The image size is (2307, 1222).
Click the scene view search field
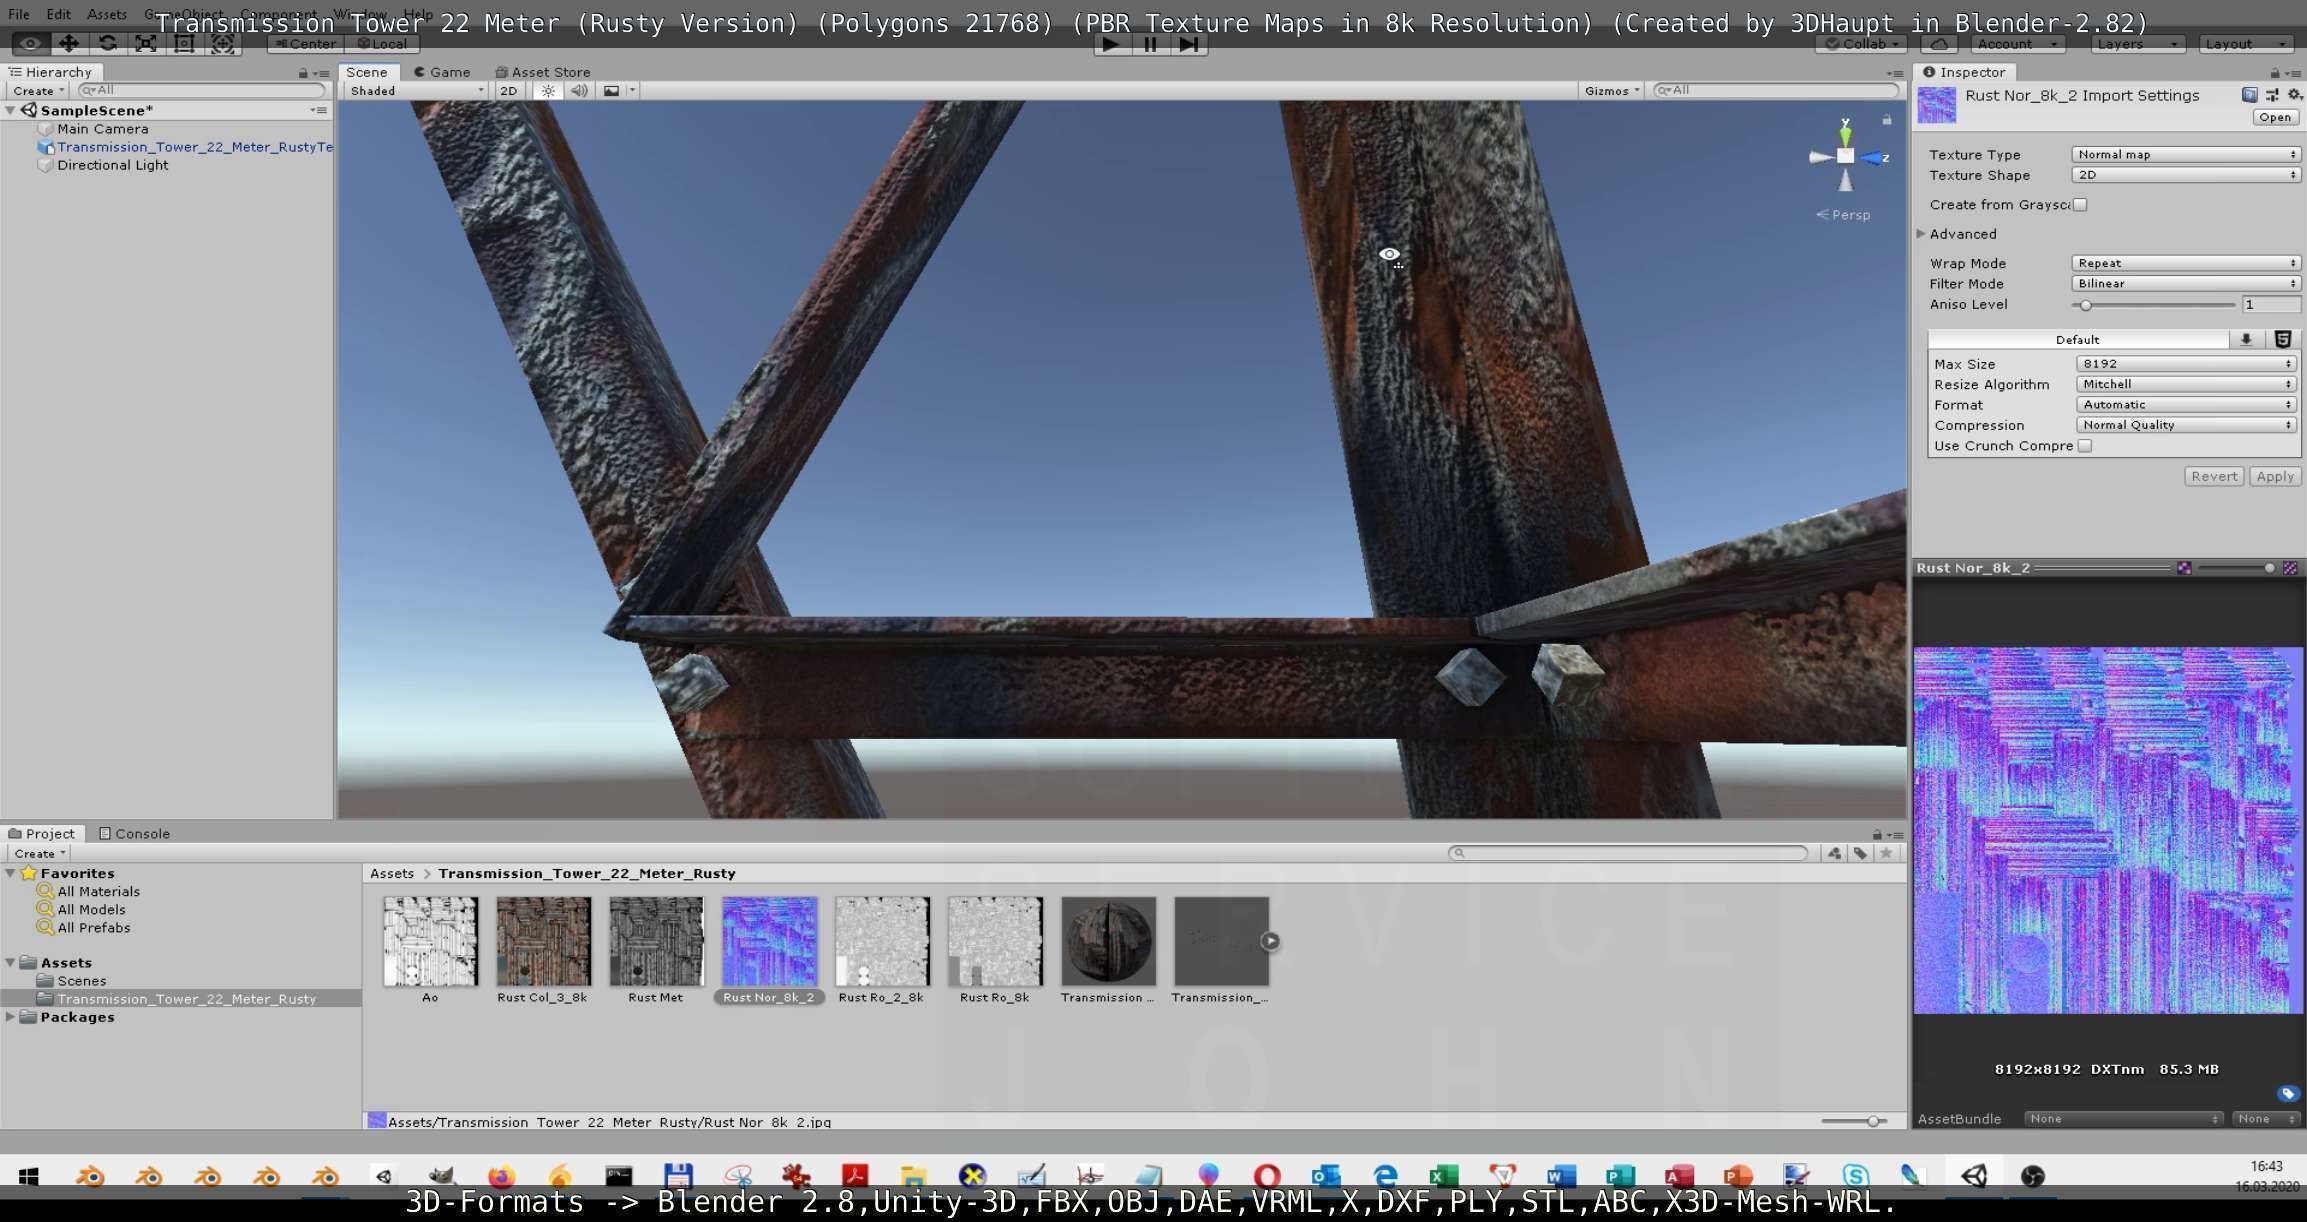pos(1776,90)
